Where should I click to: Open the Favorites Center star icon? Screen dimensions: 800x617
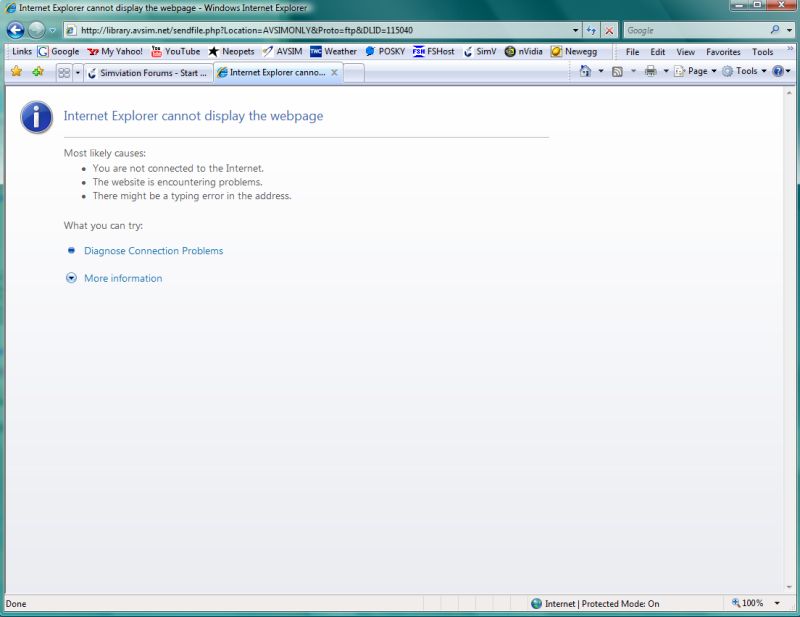[x=16, y=72]
